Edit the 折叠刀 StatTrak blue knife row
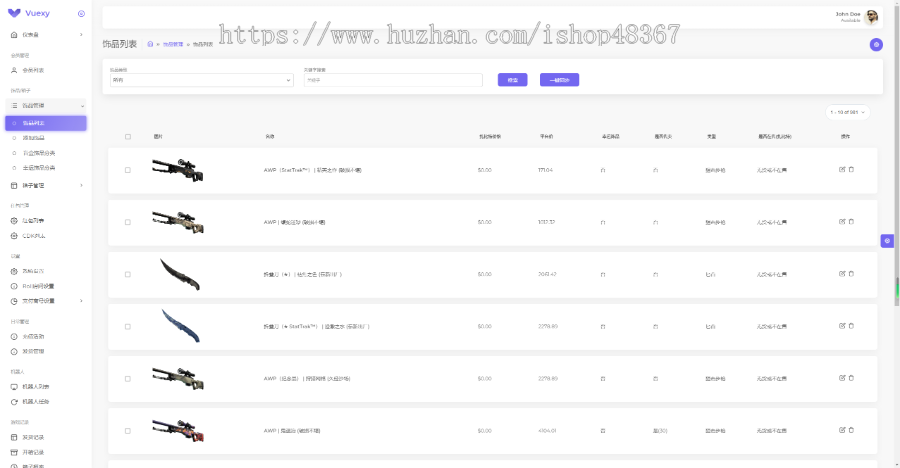This screenshot has width=900, height=468. [x=842, y=326]
